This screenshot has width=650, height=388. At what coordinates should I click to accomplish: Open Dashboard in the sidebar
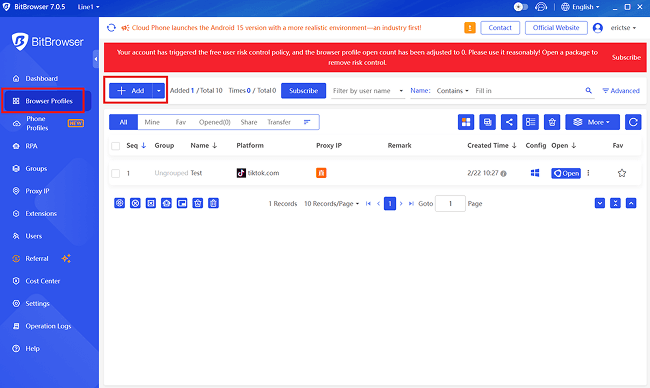[x=41, y=78]
